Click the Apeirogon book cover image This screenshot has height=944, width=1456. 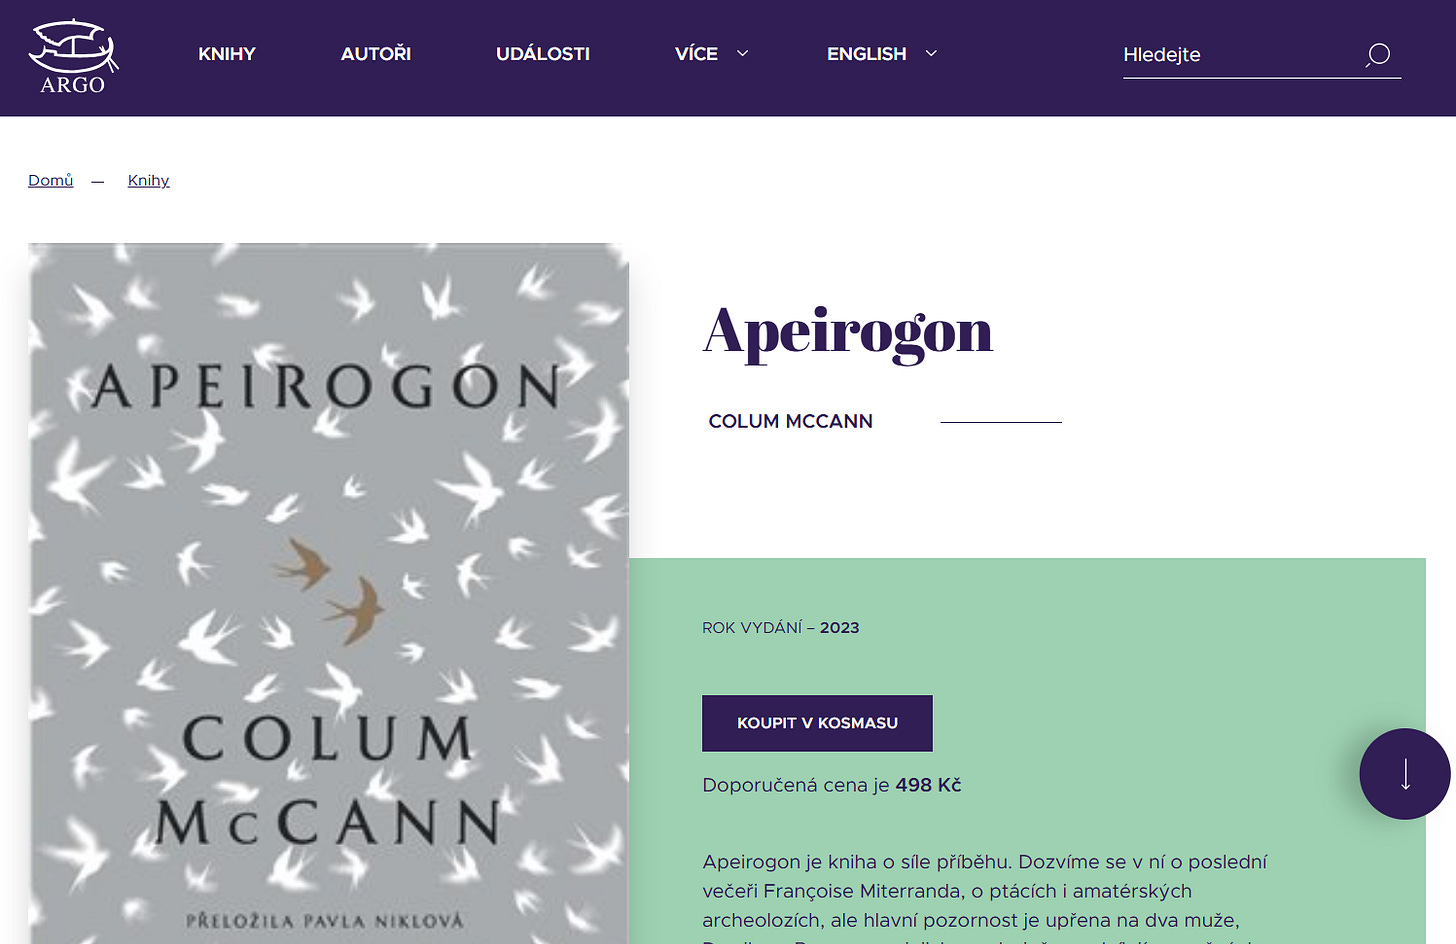pos(329,593)
